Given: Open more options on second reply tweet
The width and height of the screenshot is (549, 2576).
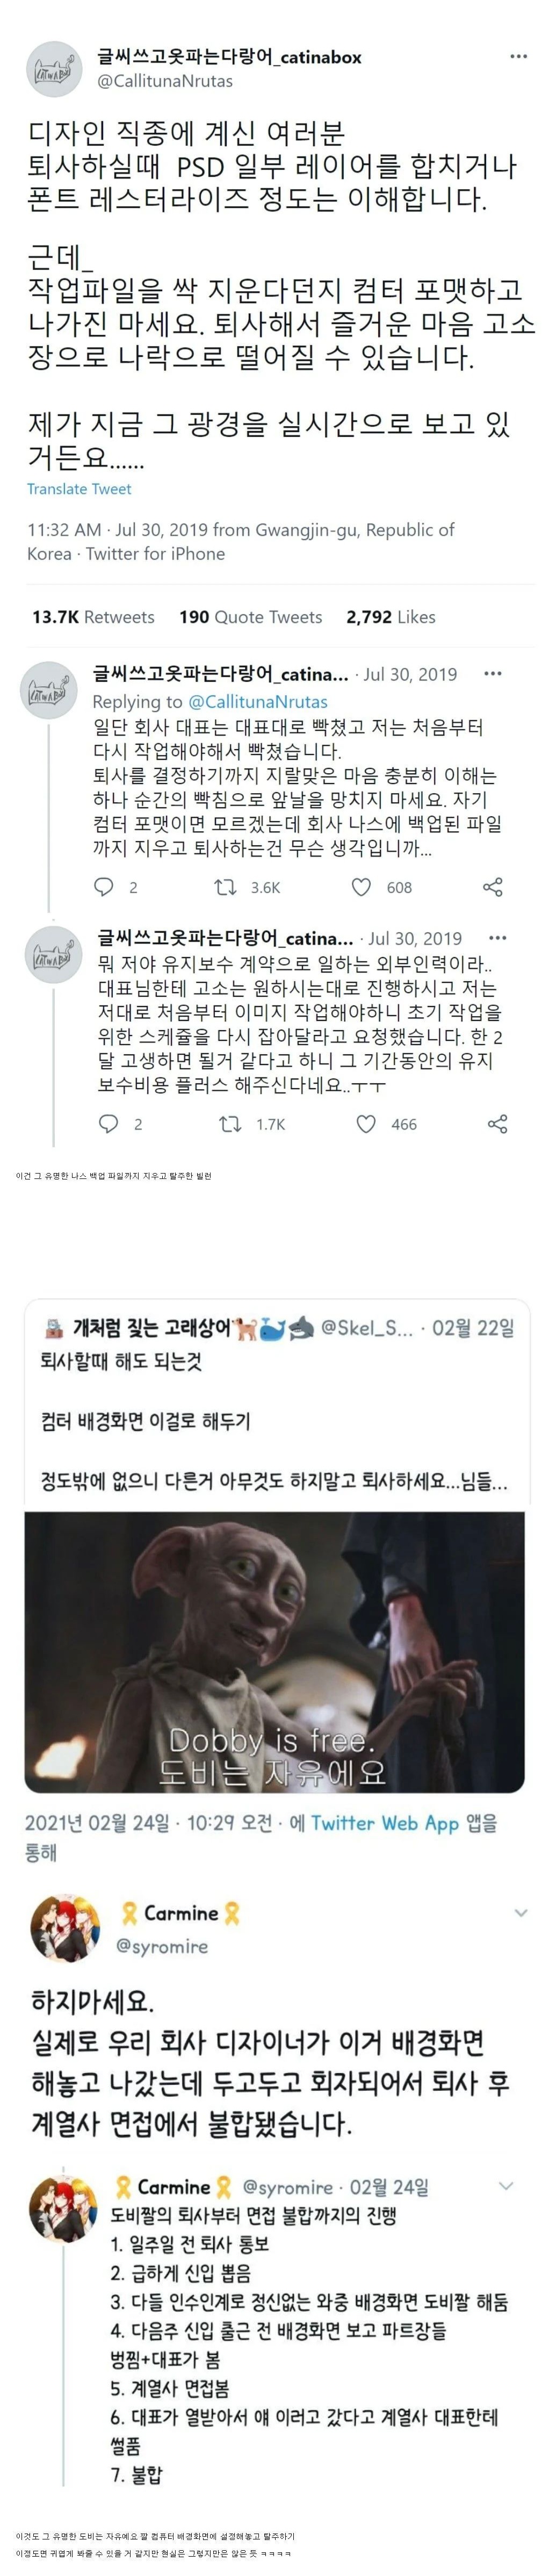Looking at the screenshot, I should [x=497, y=937].
